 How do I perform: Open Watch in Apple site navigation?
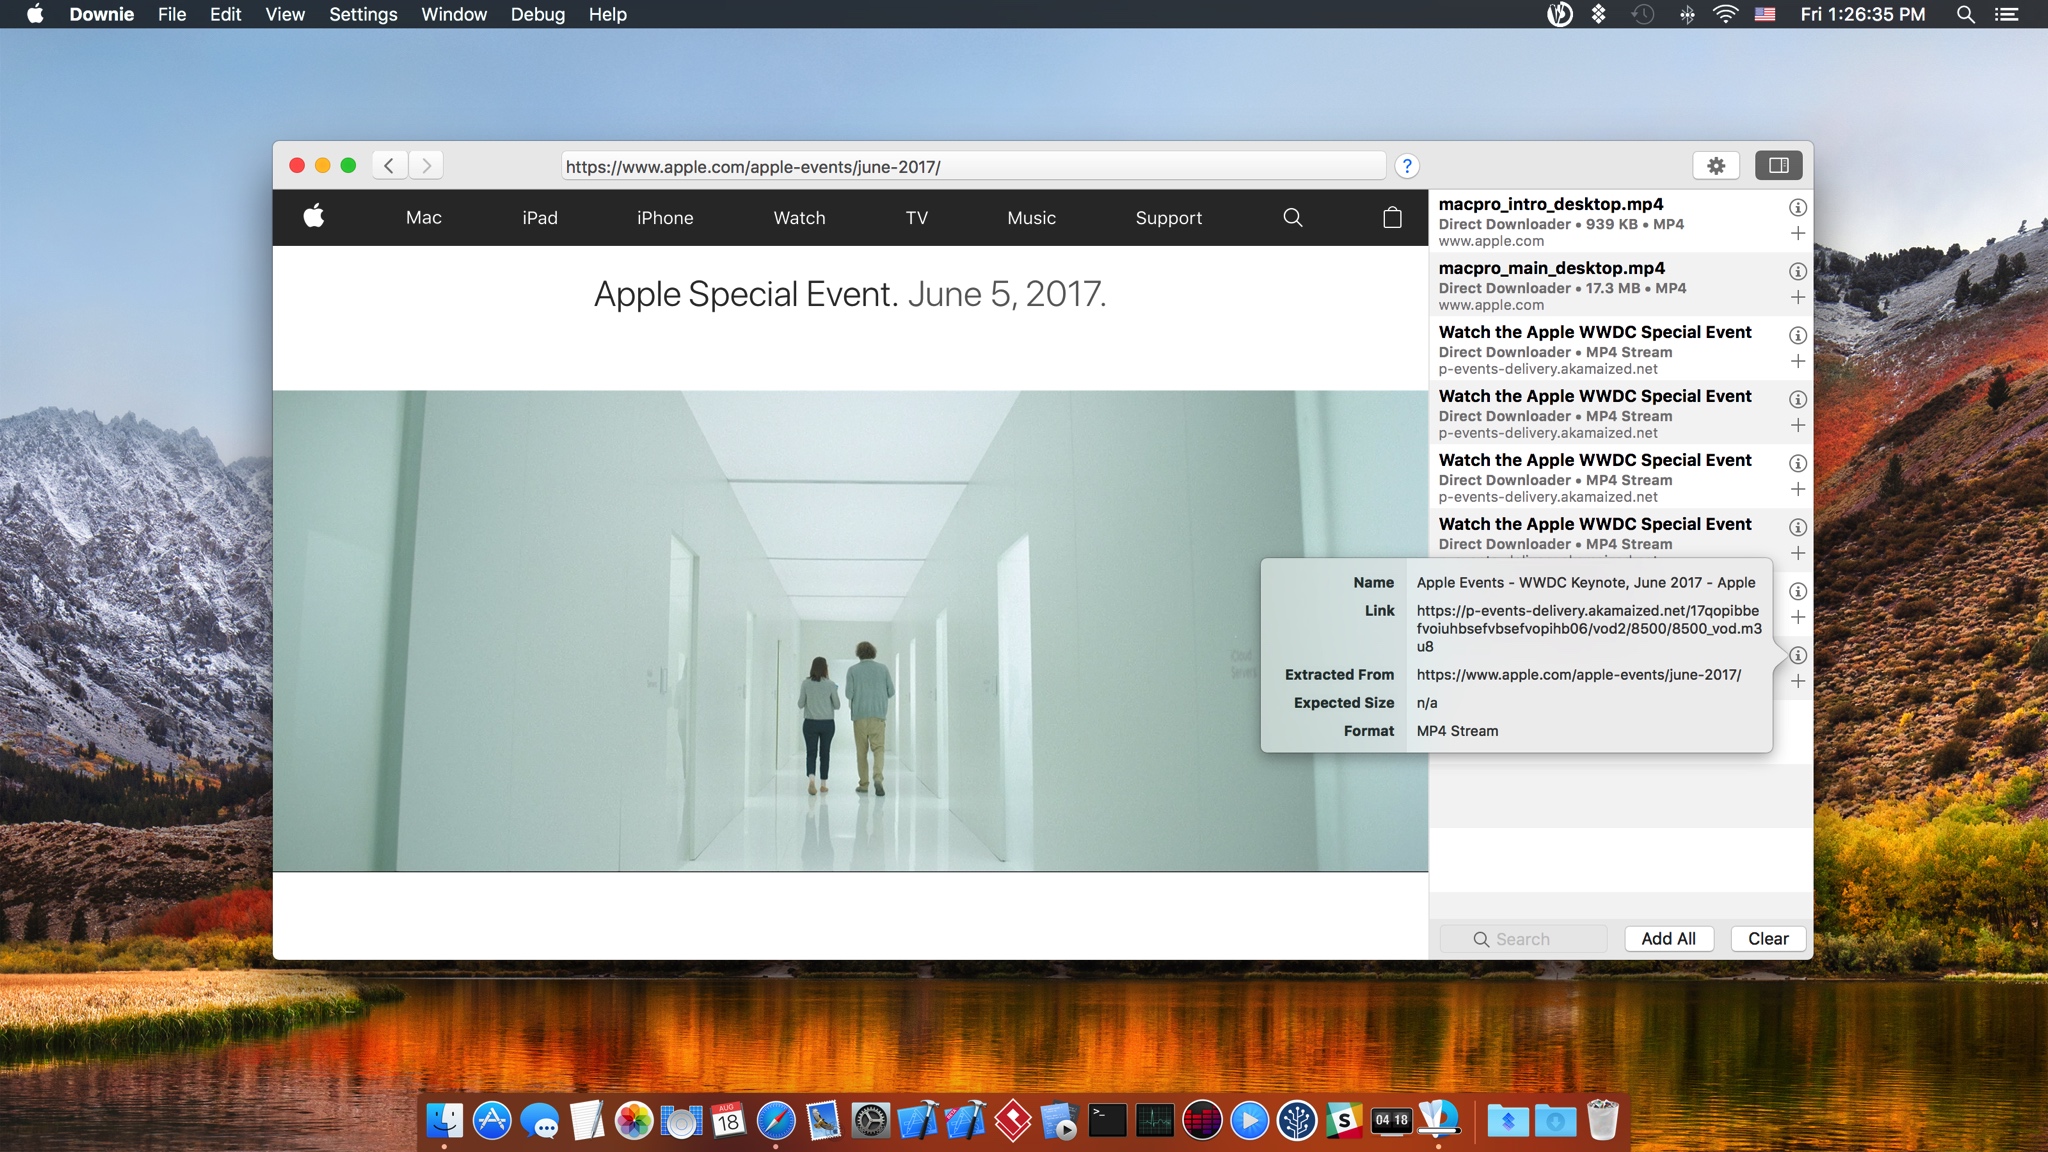tap(800, 218)
